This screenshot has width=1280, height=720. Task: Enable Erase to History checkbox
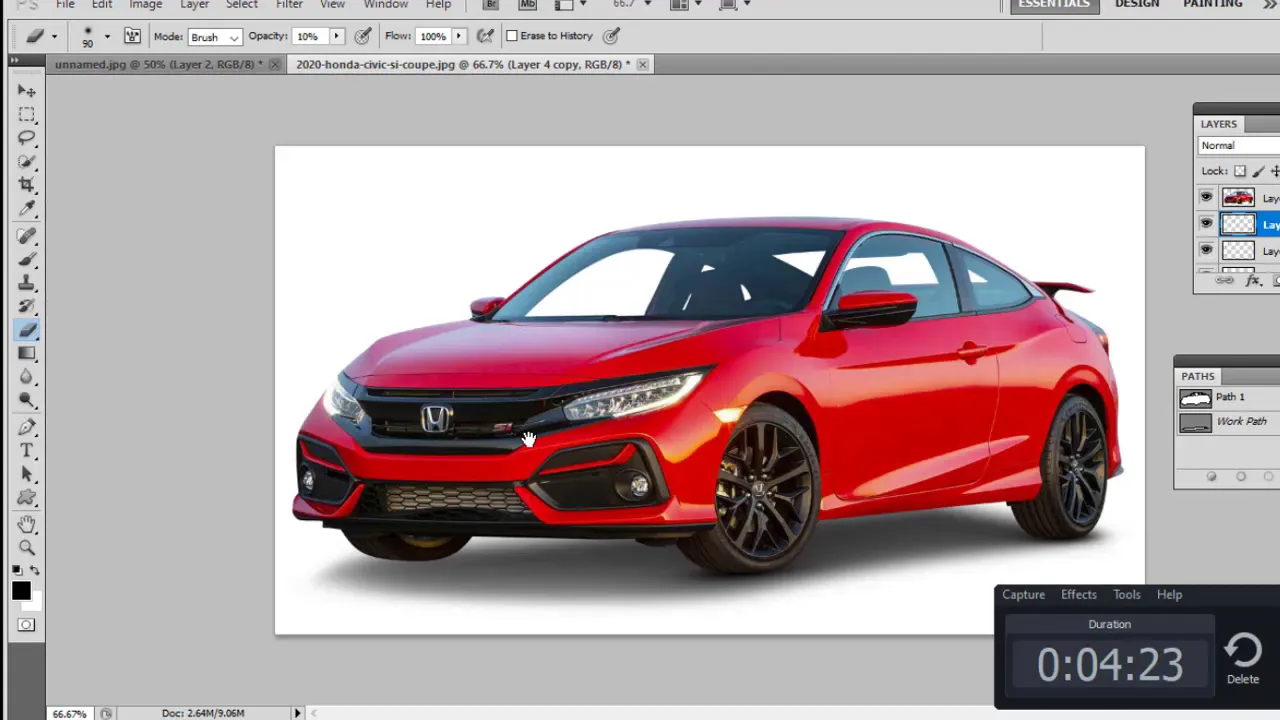[512, 36]
